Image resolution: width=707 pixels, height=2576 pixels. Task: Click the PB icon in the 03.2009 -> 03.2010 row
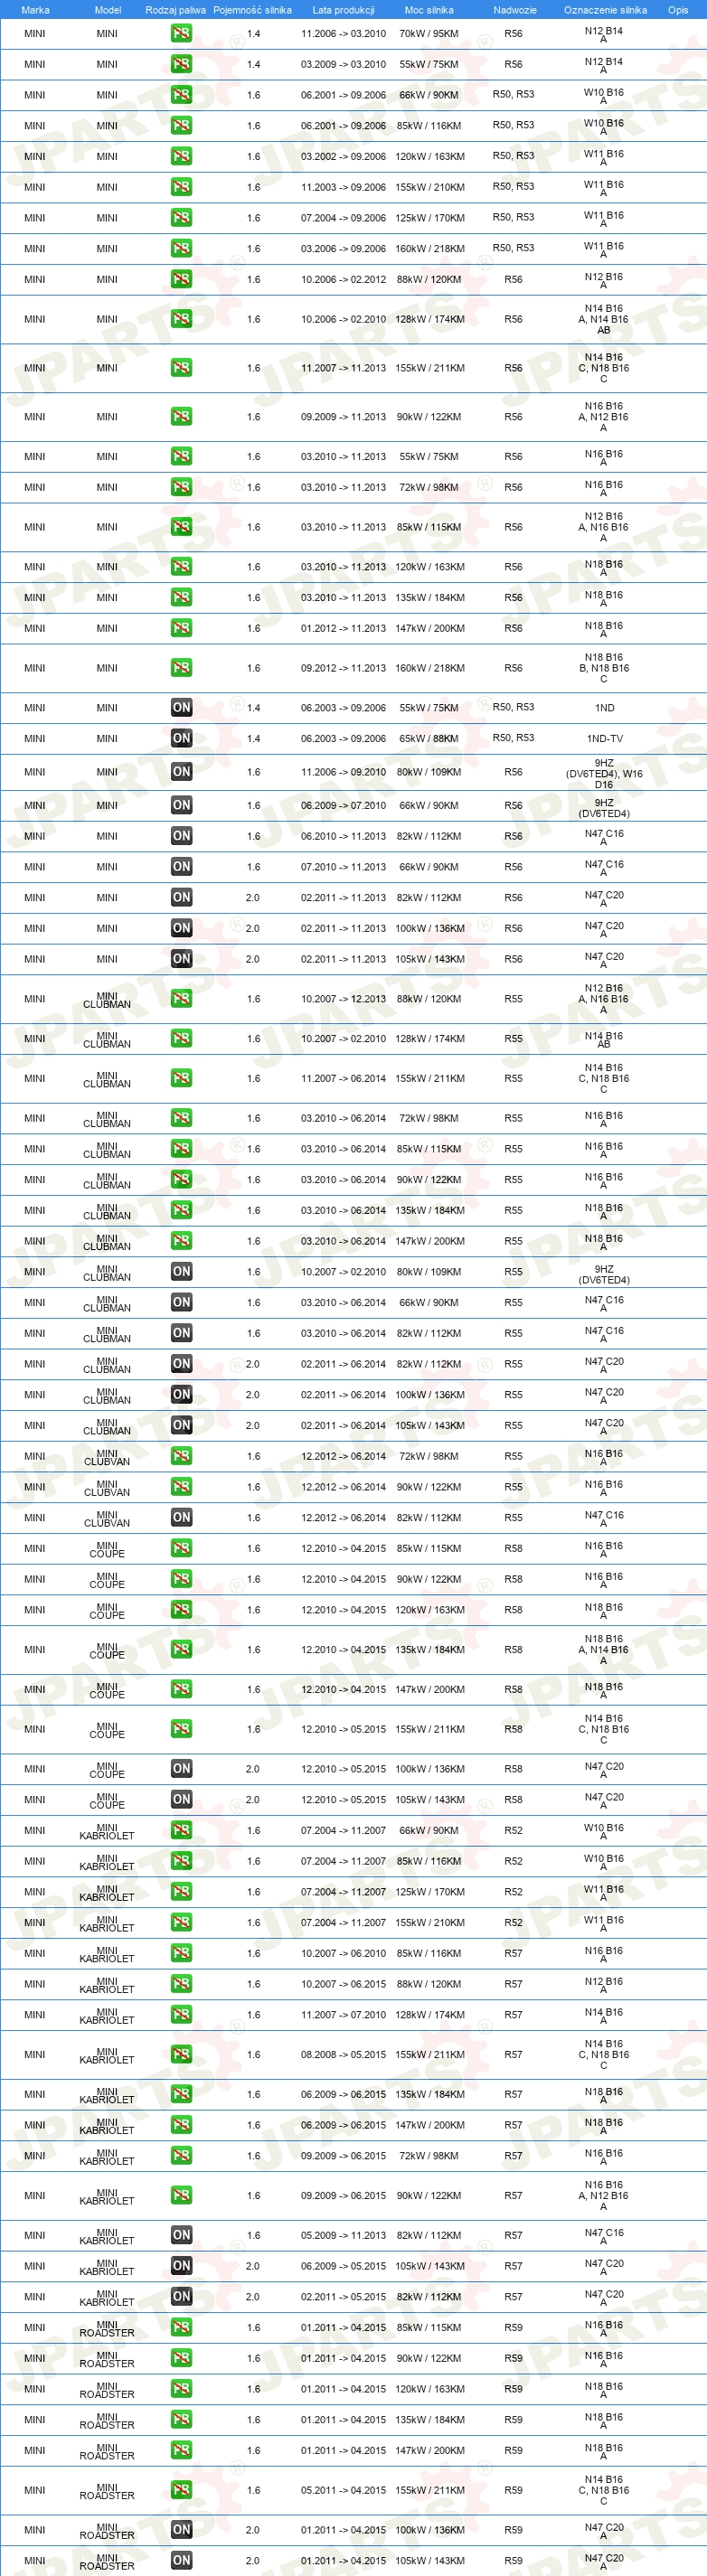181,64
